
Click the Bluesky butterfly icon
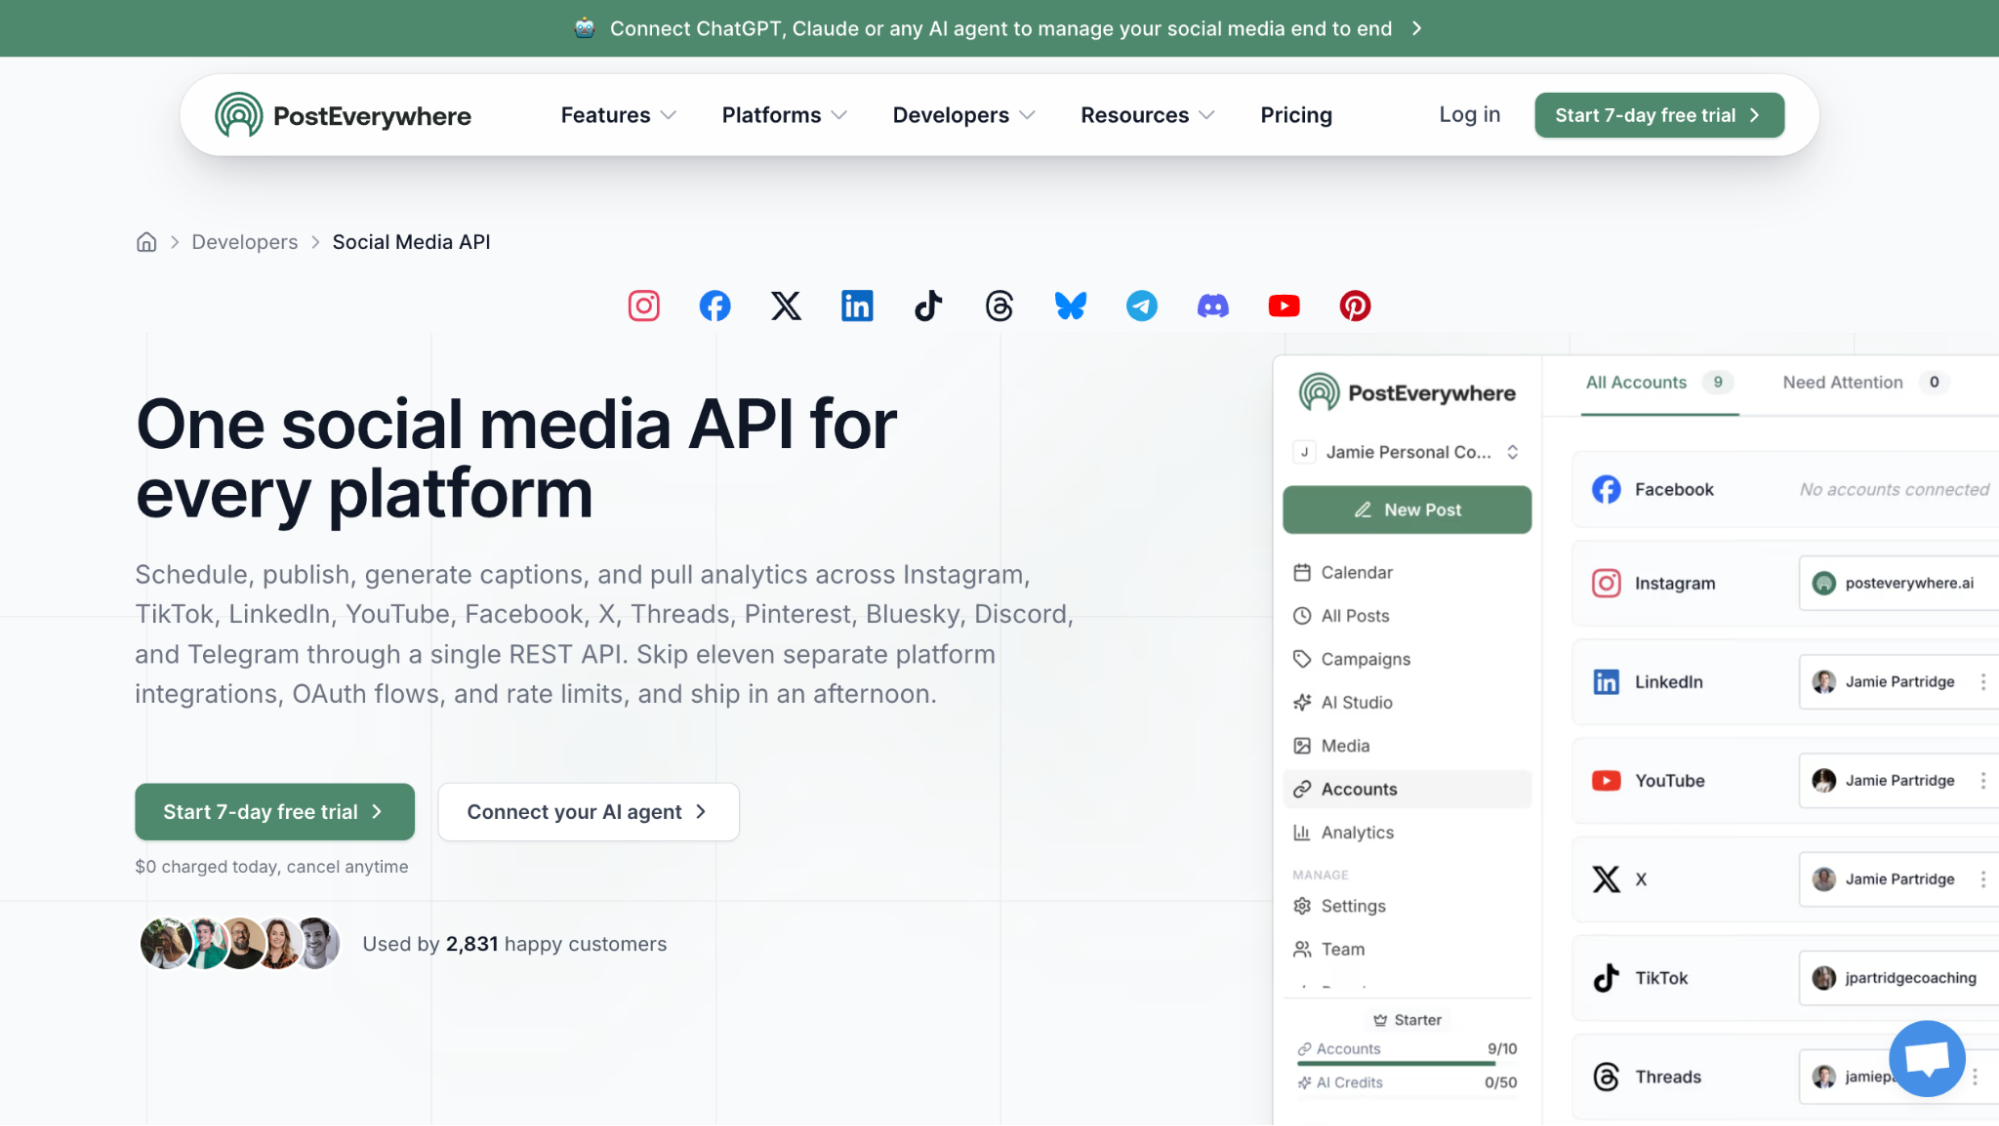point(1070,306)
